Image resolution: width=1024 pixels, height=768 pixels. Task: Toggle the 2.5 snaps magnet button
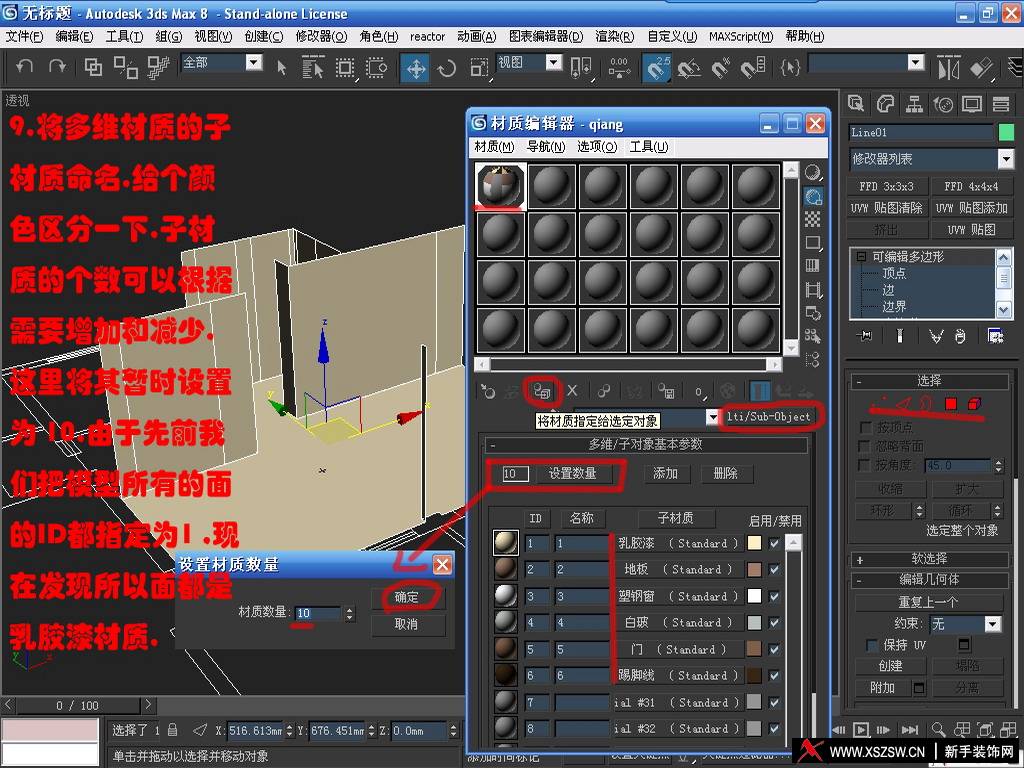[658, 67]
